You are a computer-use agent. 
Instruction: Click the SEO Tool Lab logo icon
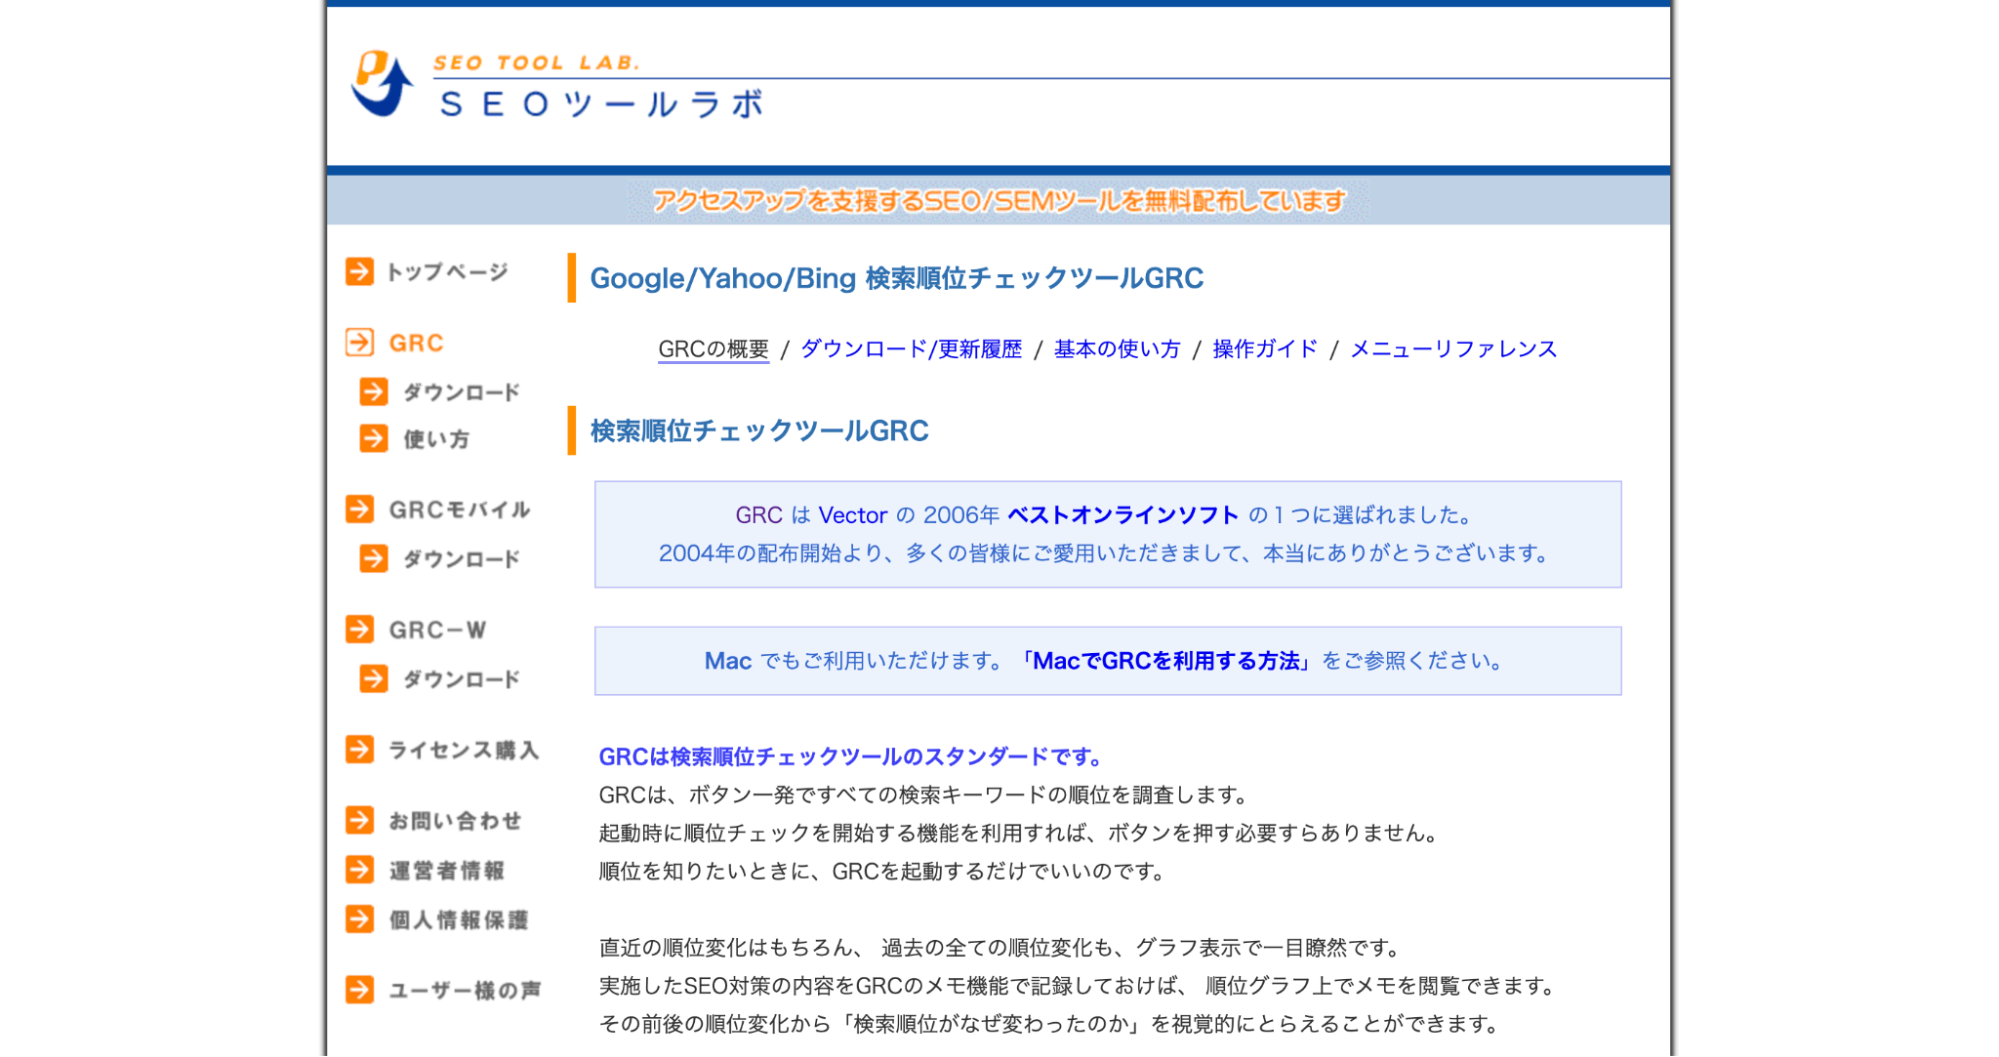pos(382,83)
